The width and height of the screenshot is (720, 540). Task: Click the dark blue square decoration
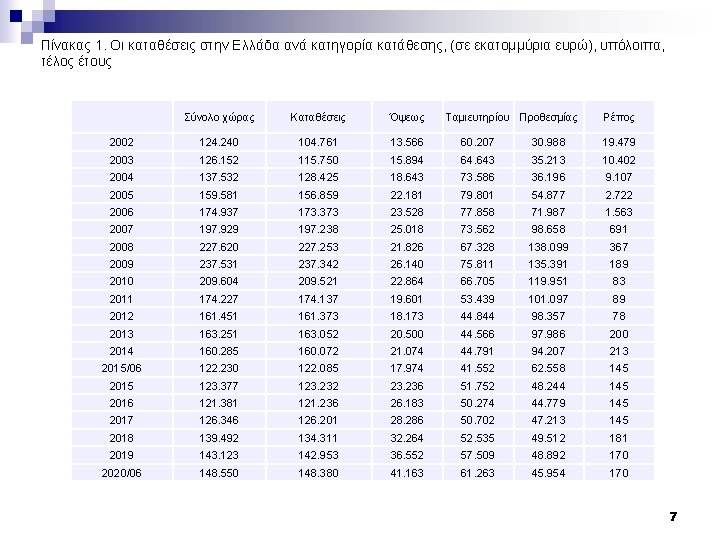coord(16,16)
